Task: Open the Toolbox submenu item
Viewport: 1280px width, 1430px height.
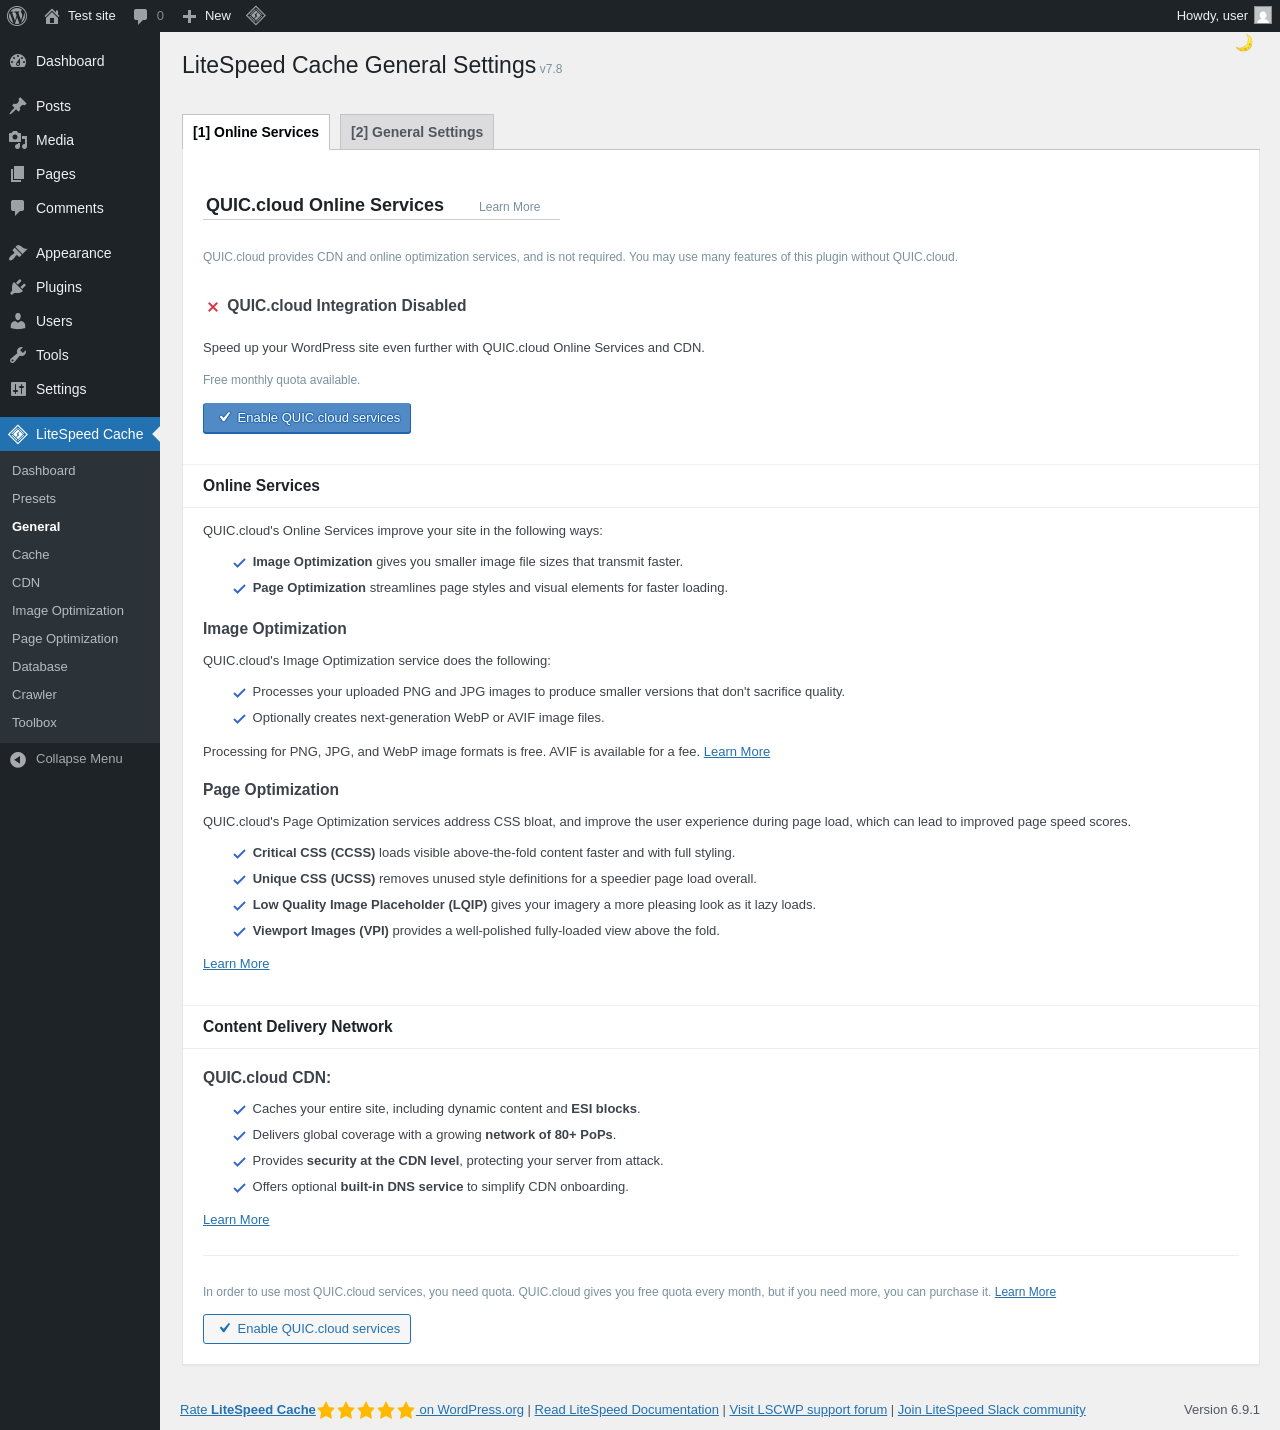Action: [34, 723]
